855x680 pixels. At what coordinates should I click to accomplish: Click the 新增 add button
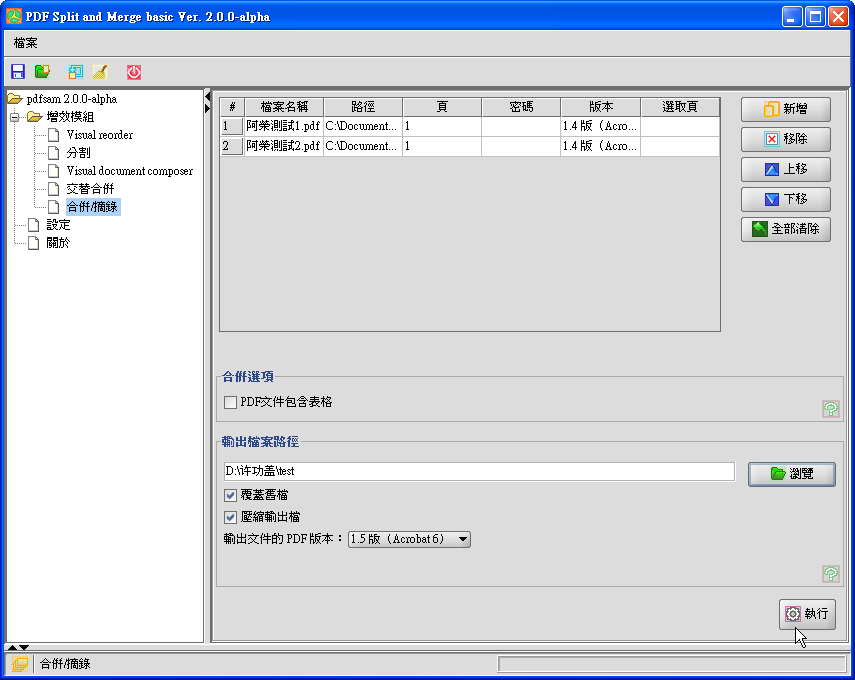[x=786, y=109]
